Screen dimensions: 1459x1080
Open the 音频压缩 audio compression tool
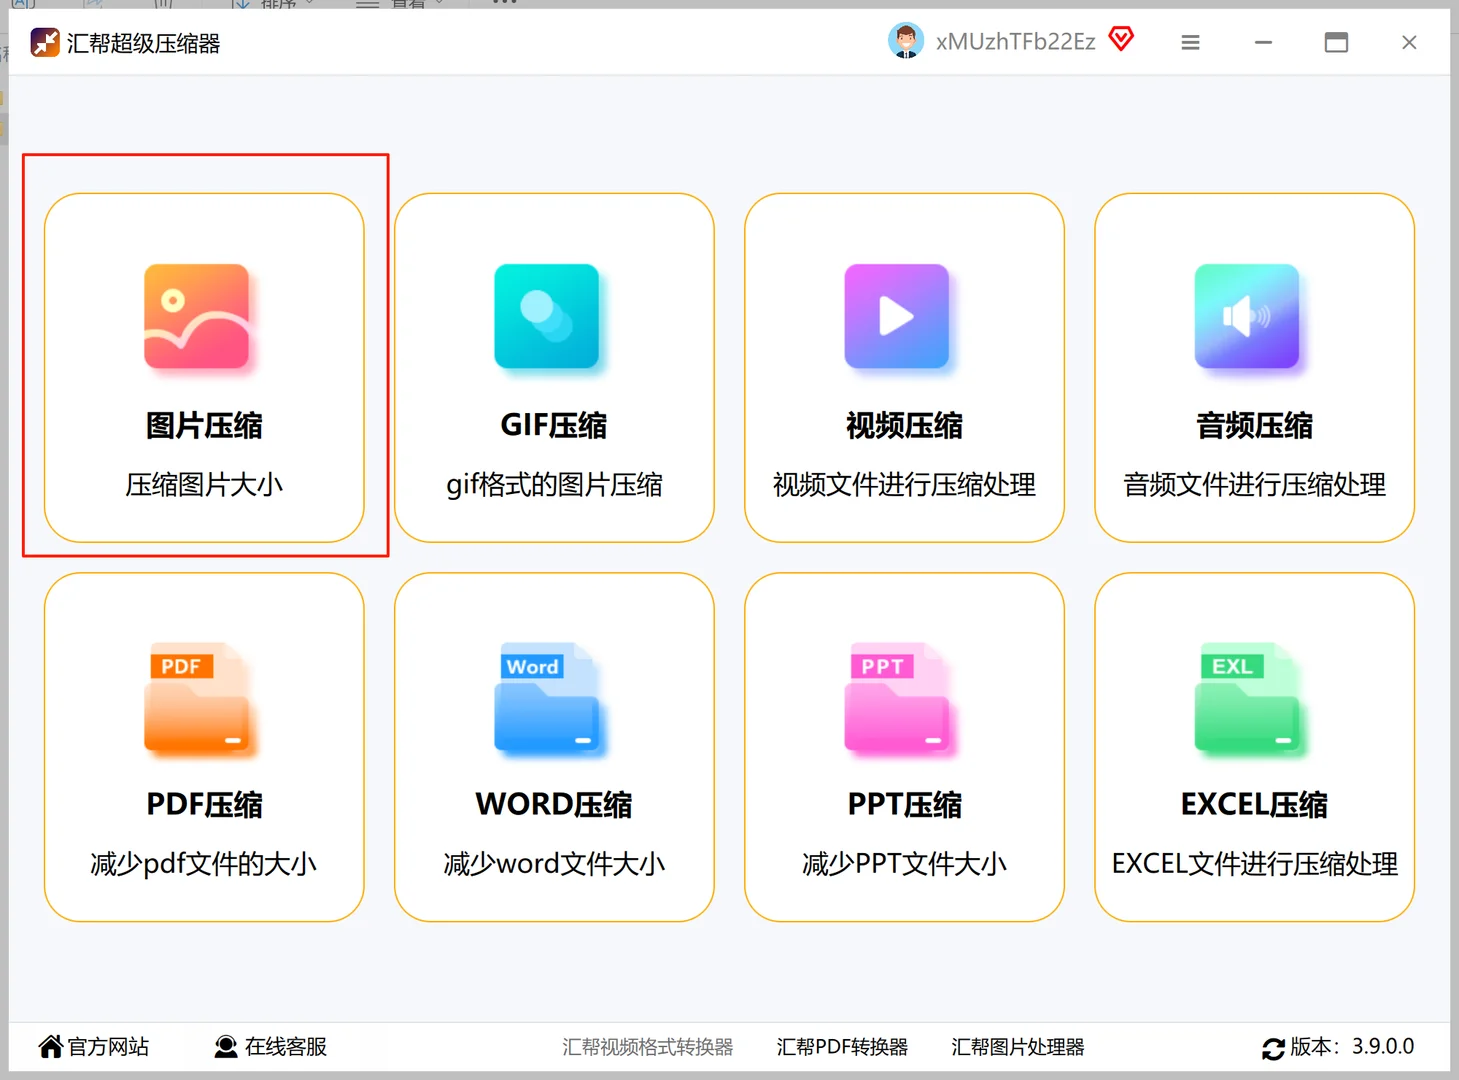click(x=1253, y=370)
